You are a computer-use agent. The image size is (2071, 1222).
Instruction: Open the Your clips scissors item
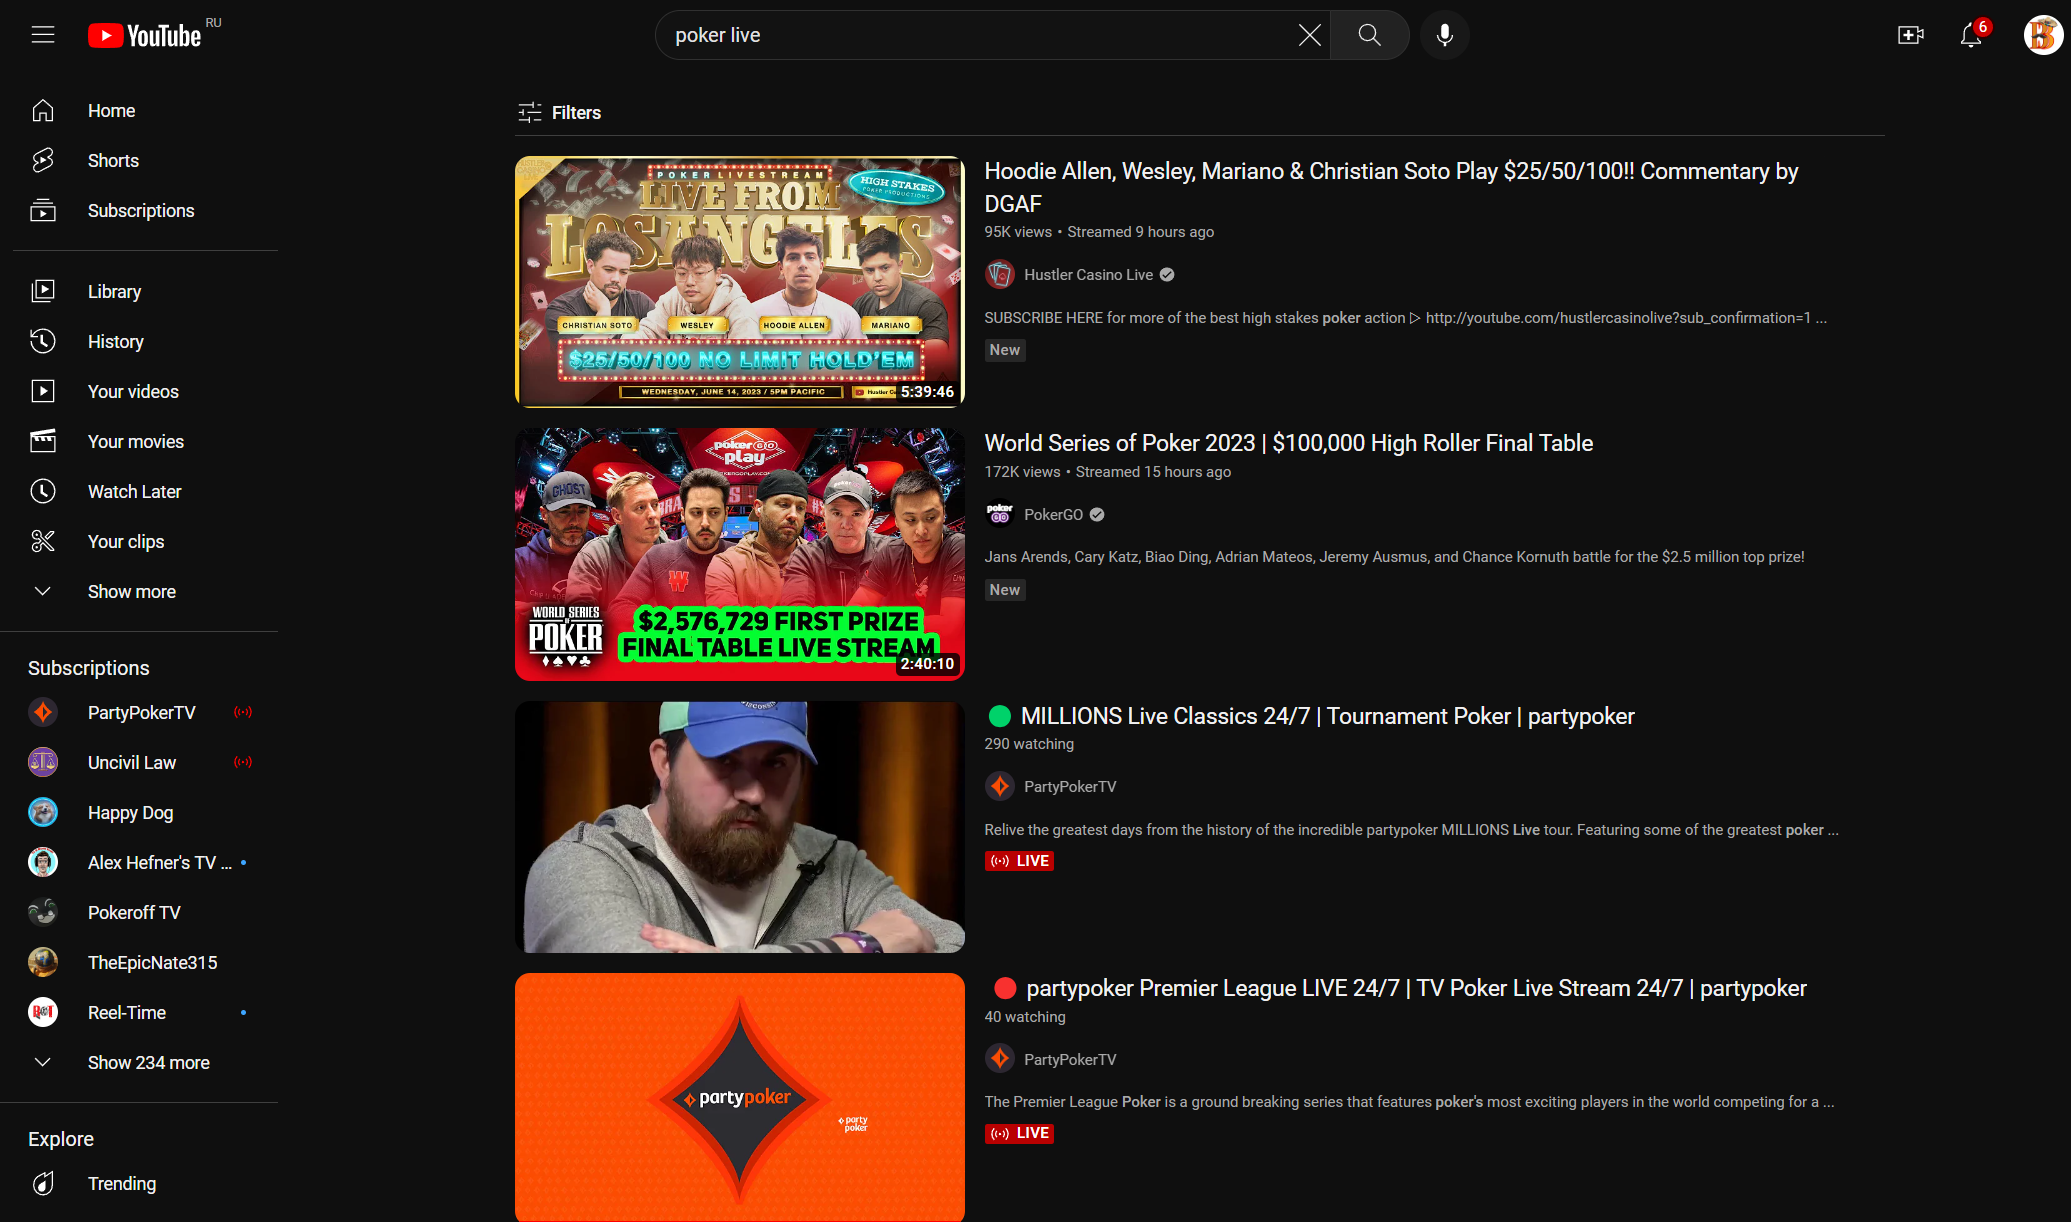(125, 542)
